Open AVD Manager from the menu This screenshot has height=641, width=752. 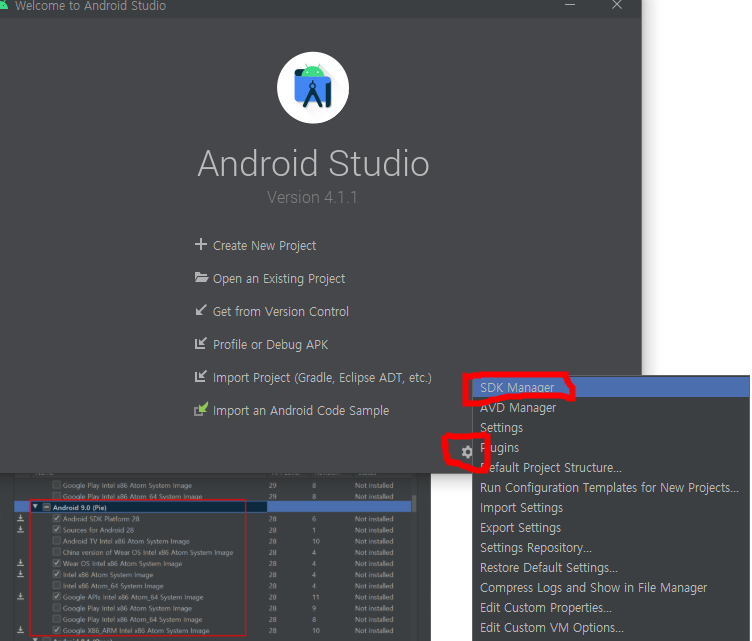click(x=611, y=408)
